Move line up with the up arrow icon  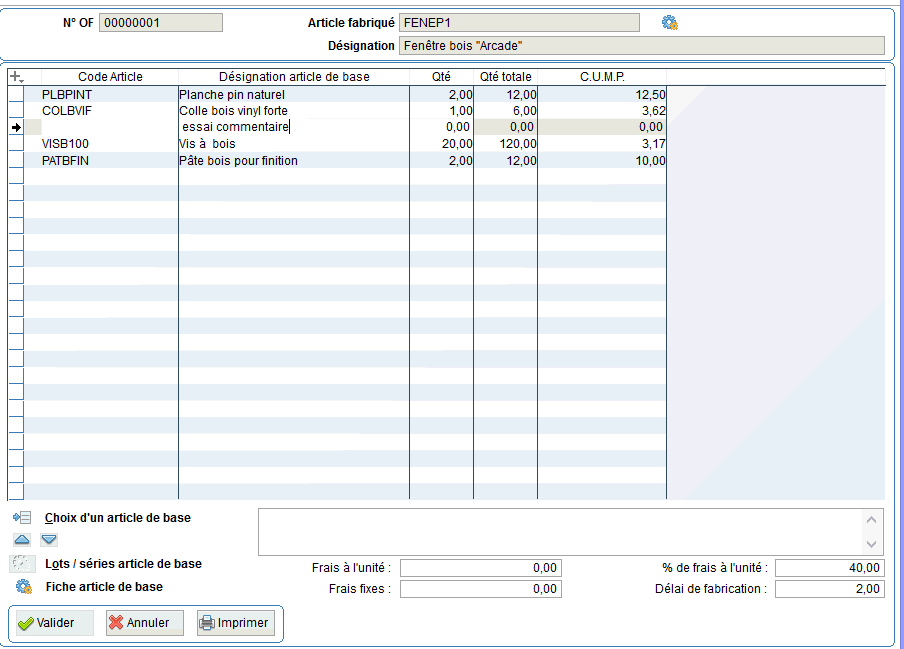[22, 540]
